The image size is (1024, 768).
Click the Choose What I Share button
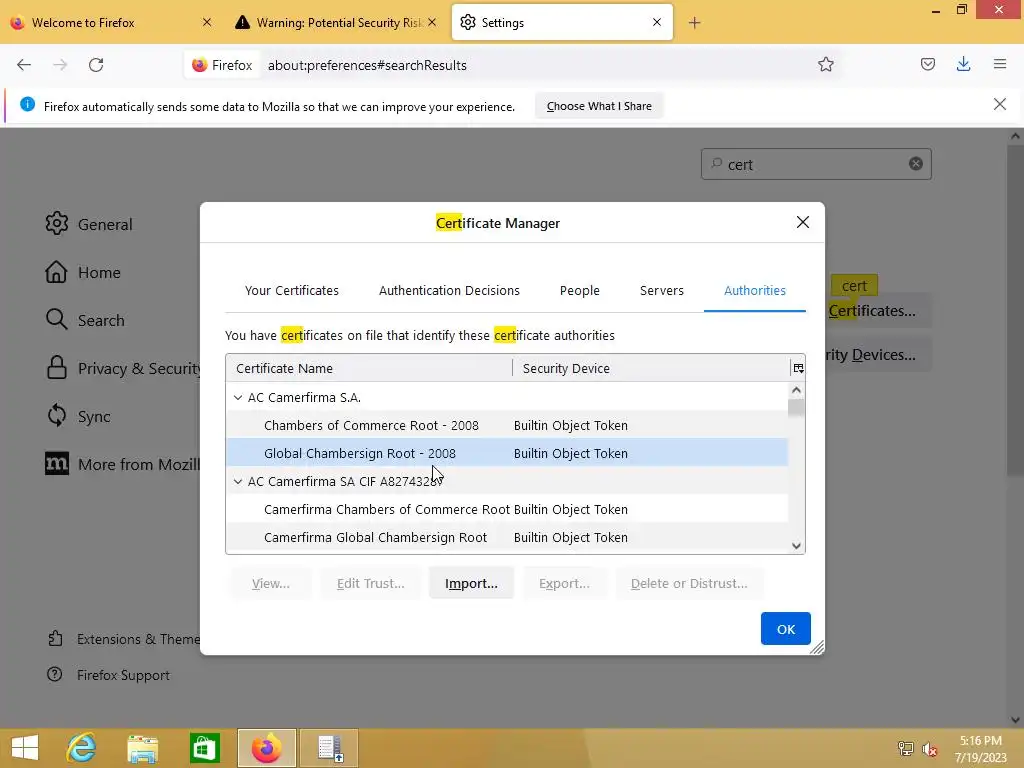tap(599, 106)
